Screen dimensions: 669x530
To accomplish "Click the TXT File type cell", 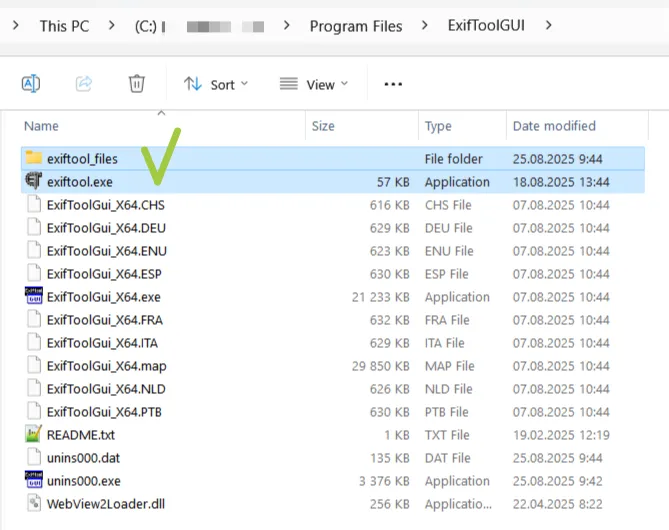I will 447,435.
